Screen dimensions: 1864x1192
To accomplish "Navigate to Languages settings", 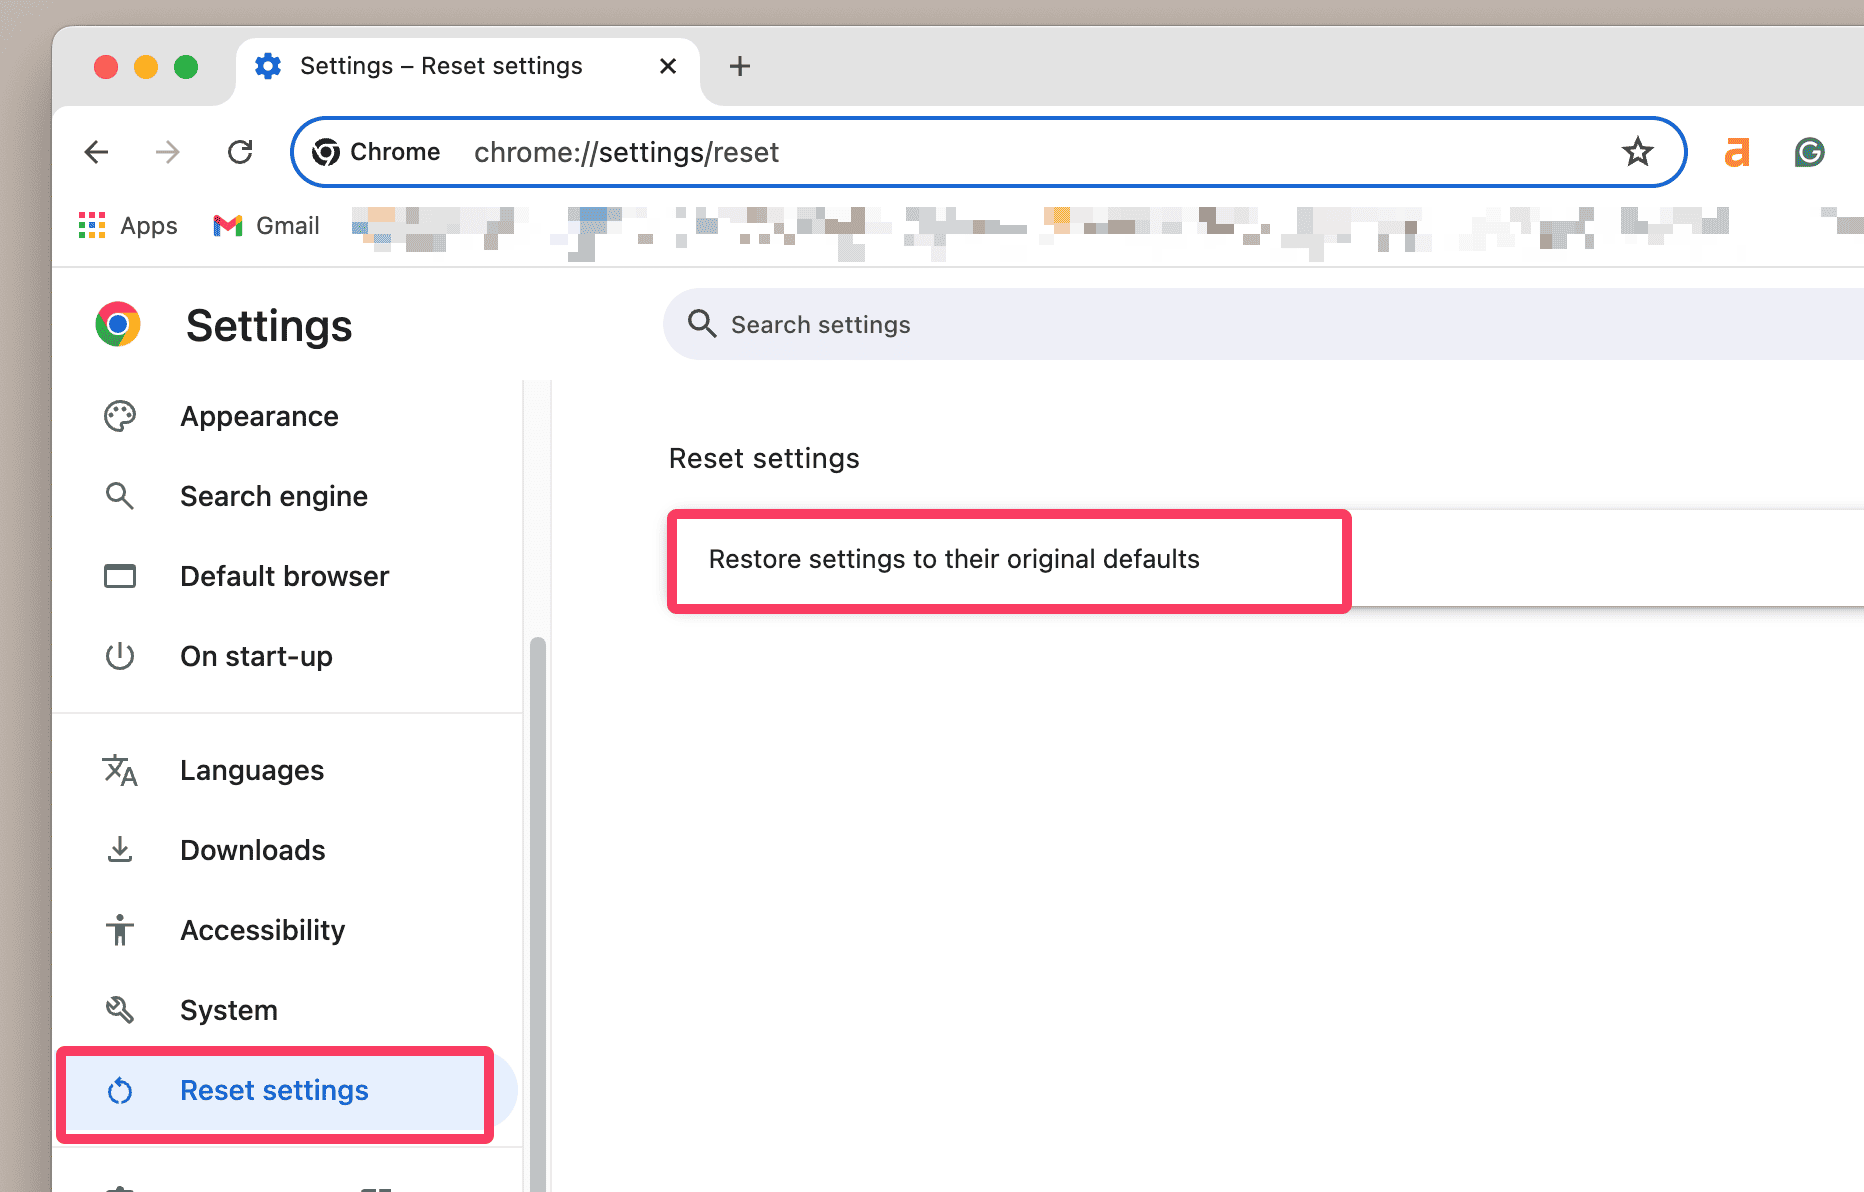I will click(x=252, y=770).
